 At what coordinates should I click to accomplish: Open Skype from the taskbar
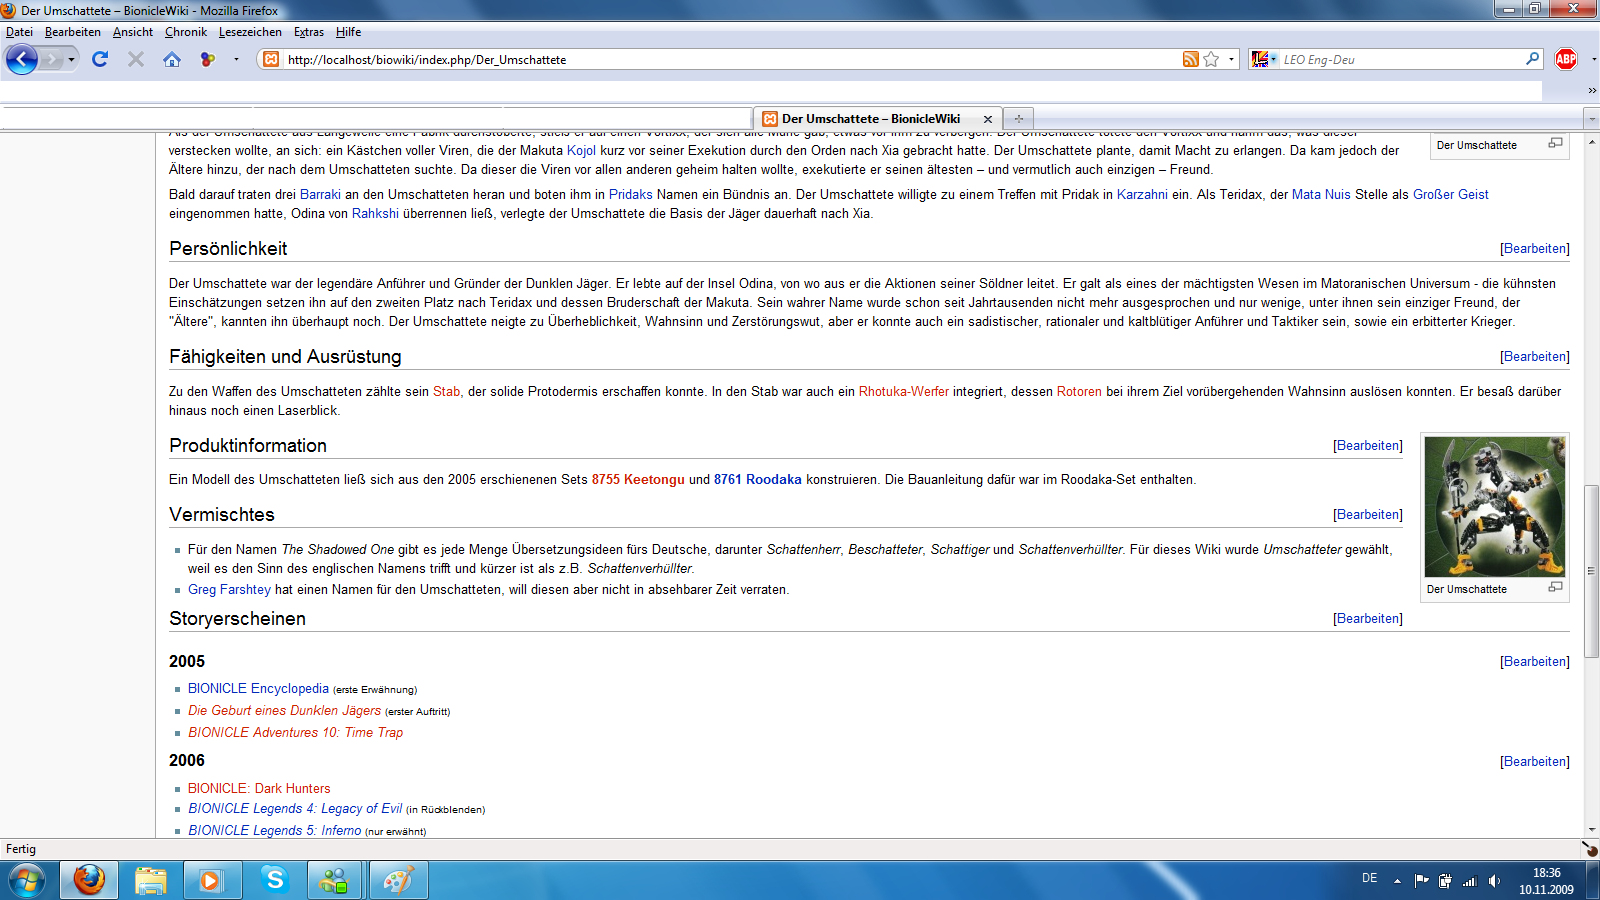click(273, 880)
